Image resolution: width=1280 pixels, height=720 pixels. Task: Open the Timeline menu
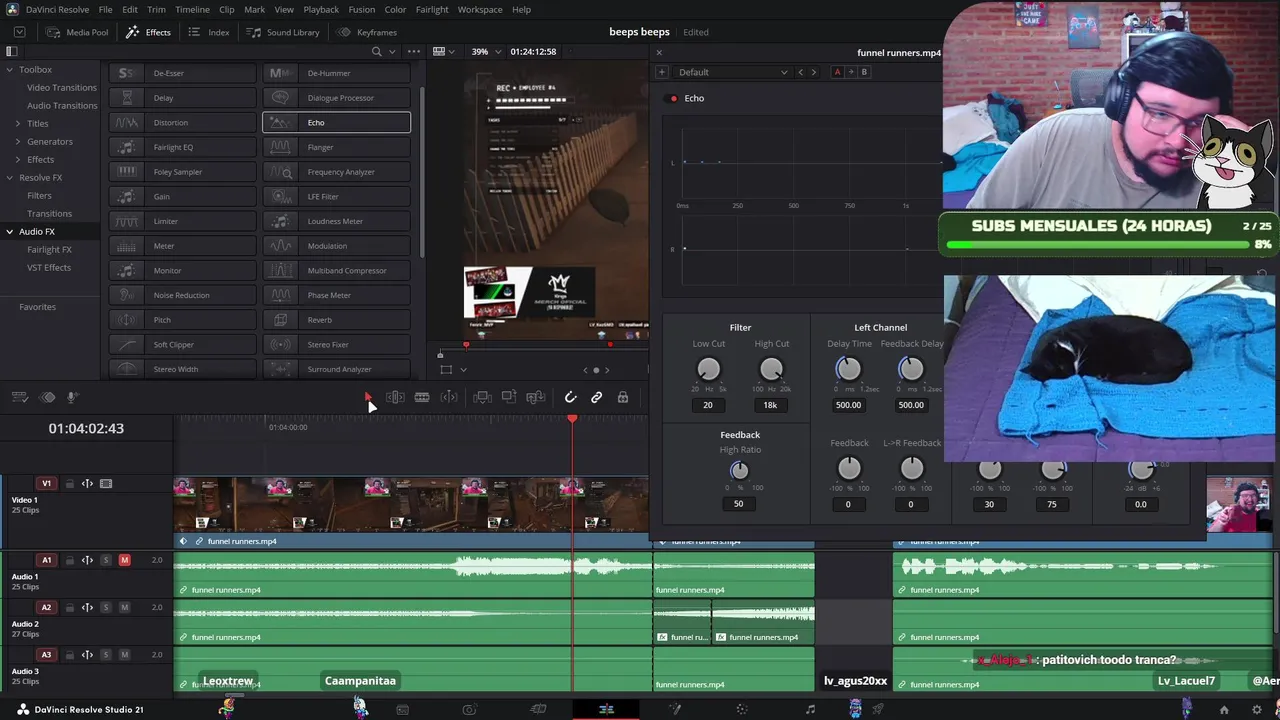(x=192, y=10)
